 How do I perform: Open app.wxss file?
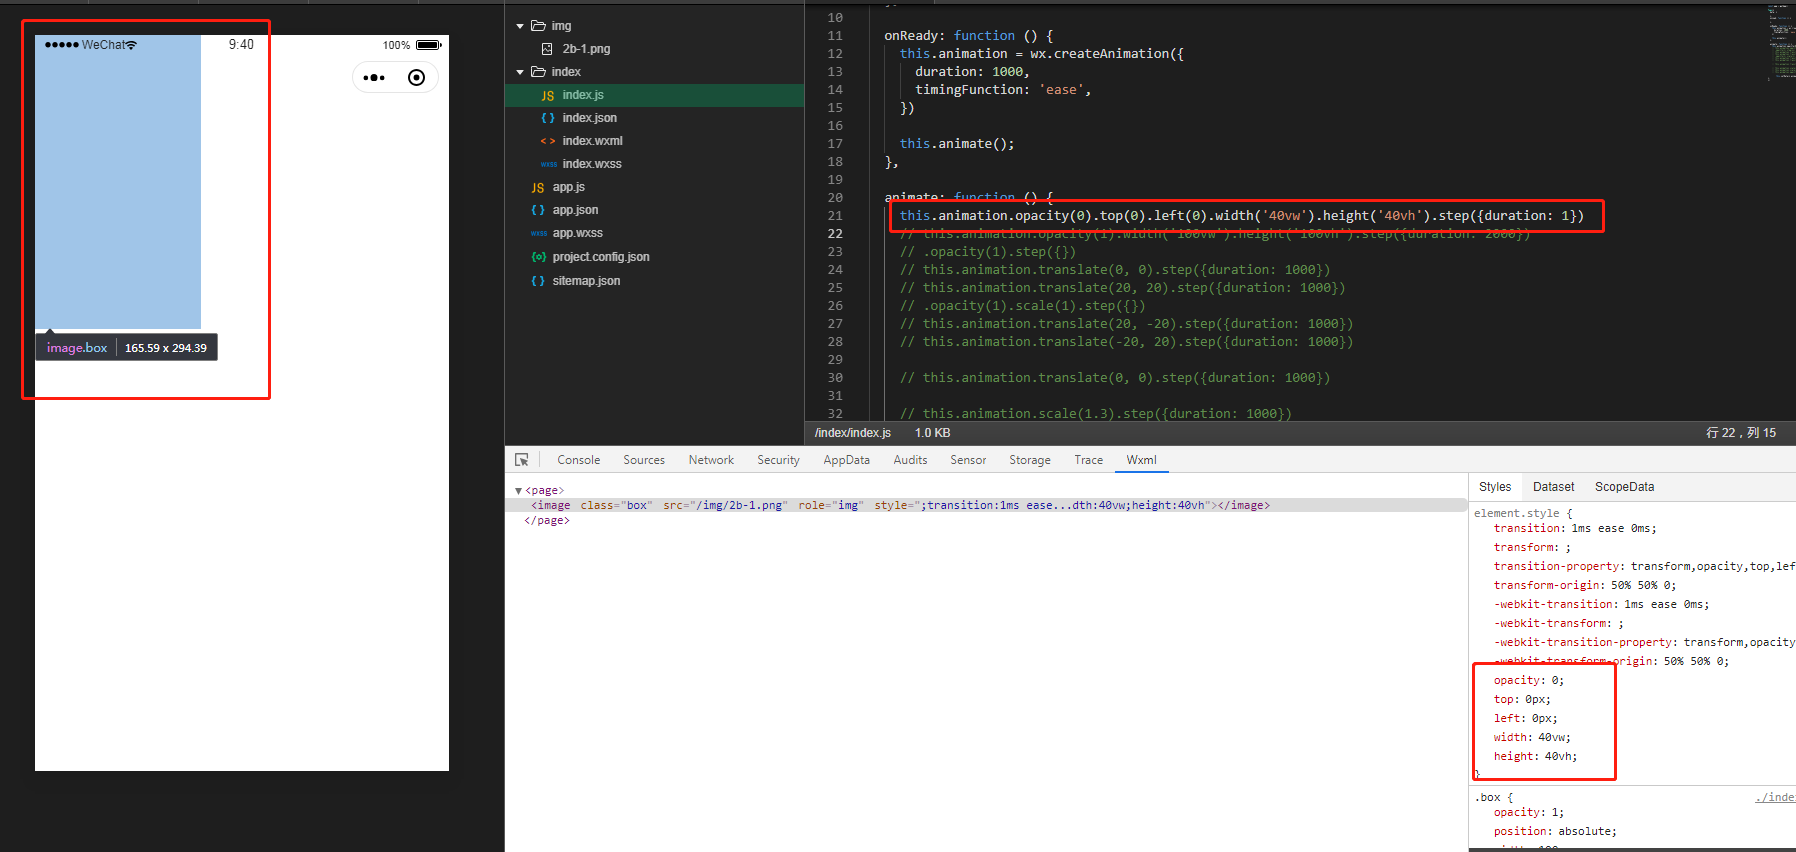(x=577, y=233)
